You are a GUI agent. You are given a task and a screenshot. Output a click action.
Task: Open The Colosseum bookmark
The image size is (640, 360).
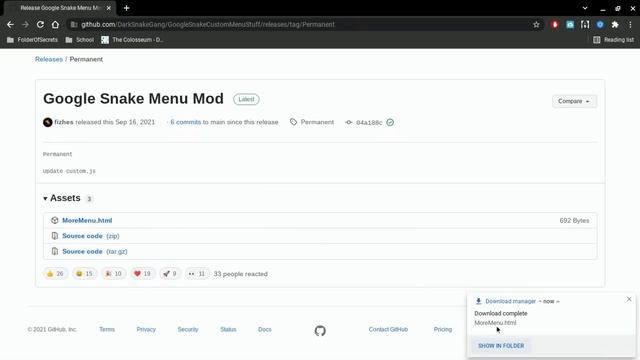(132, 40)
